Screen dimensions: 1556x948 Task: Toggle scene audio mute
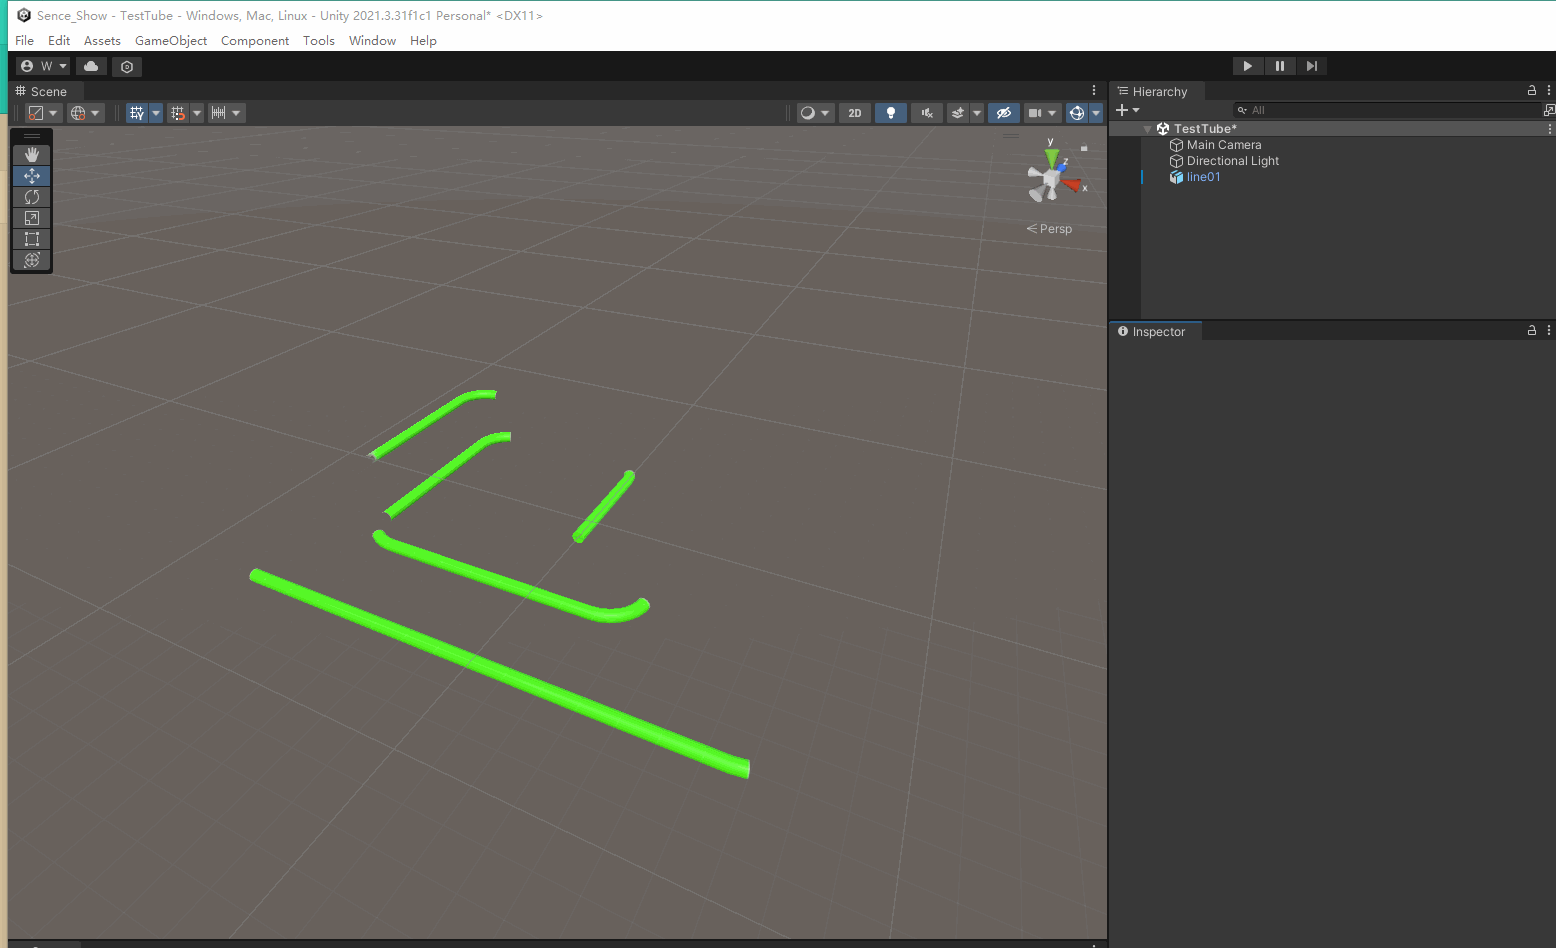click(927, 113)
